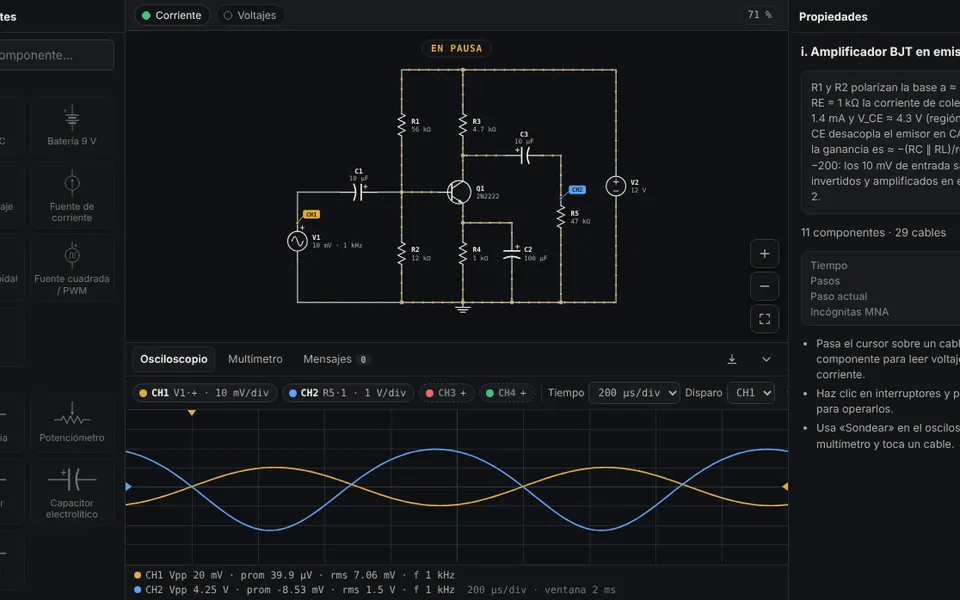Screen dimensions: 960x600
Task: Zoom in with the plus button
Action: tap(764, 254)
